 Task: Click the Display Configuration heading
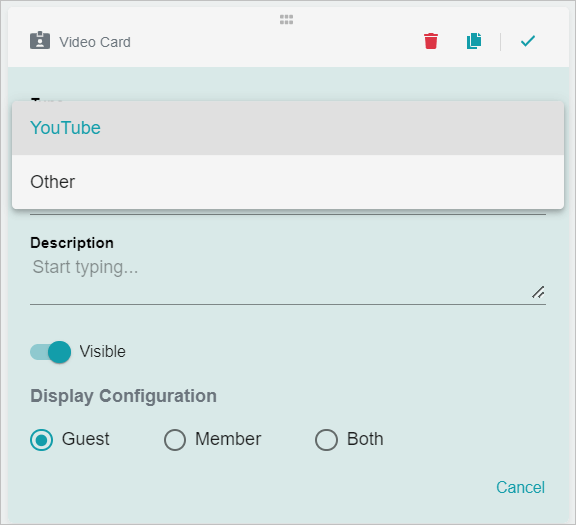coord(123,396)
